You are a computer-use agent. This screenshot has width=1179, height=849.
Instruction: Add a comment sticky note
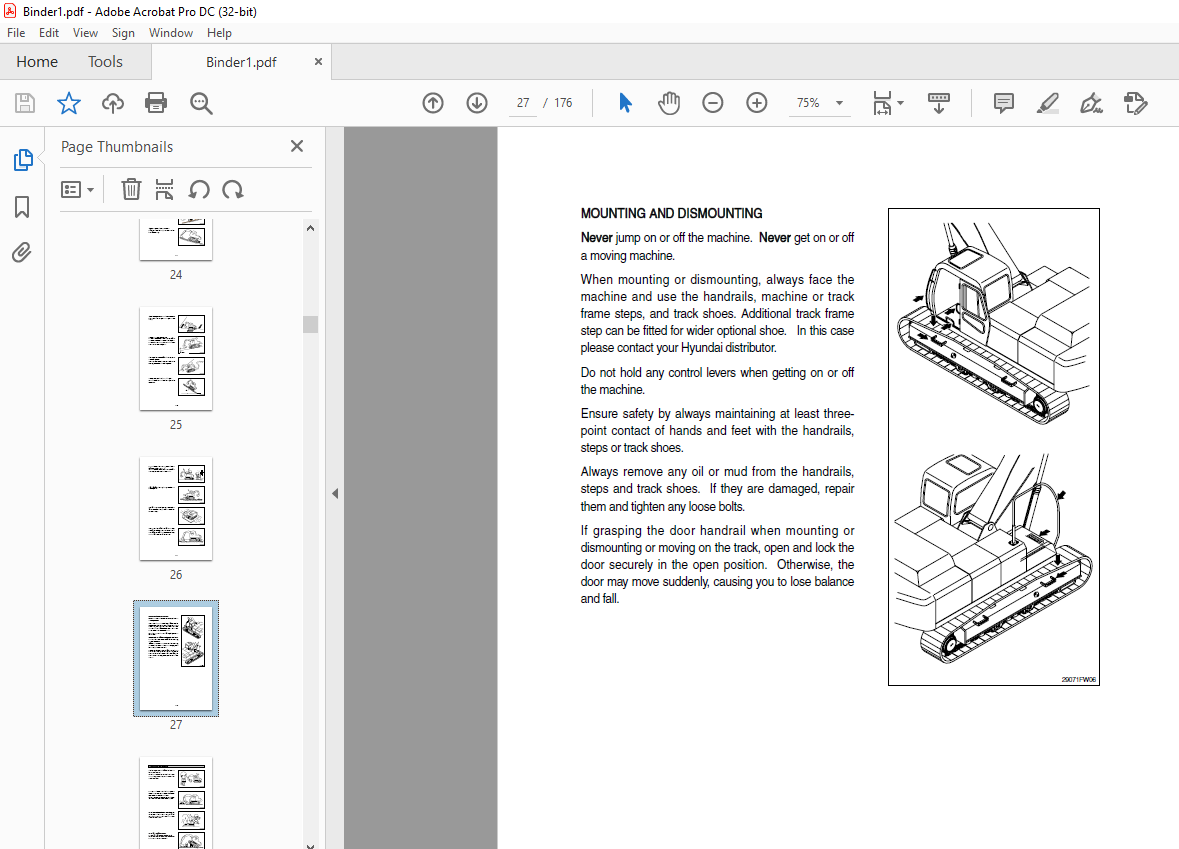click(x=1004, y=103)
